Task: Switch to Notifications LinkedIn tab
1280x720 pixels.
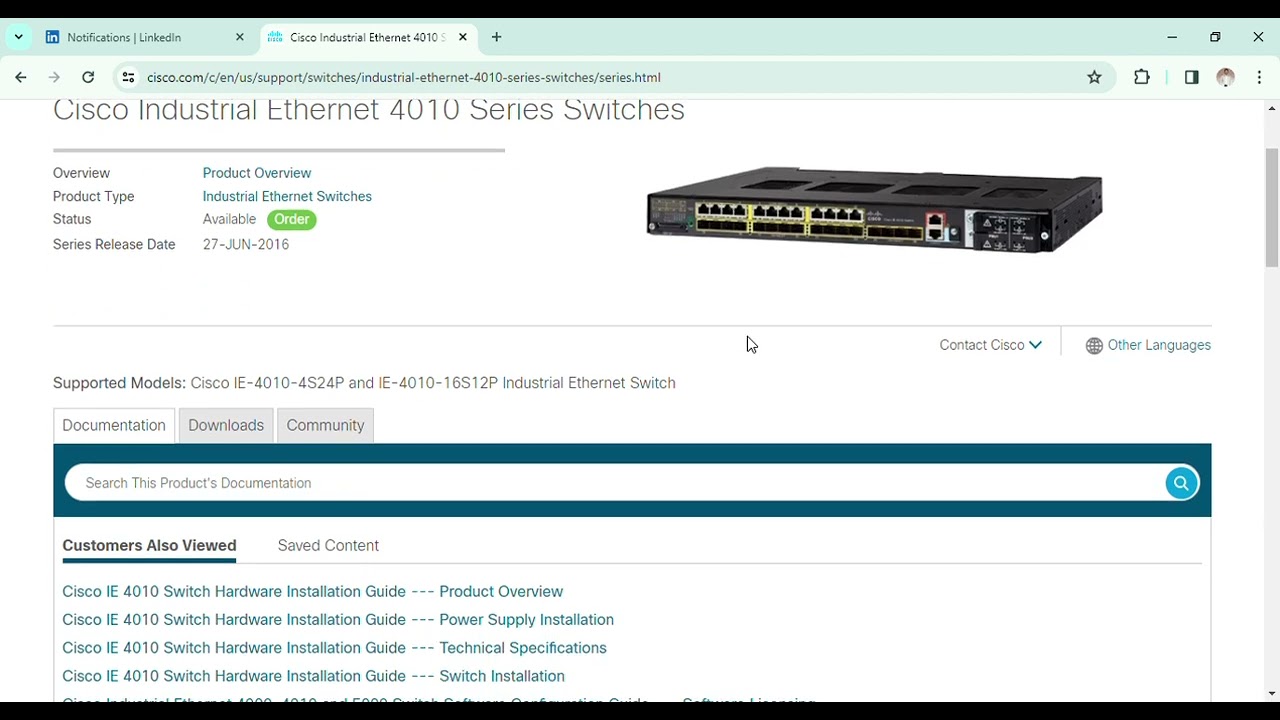Action: [x=145, y=37]
